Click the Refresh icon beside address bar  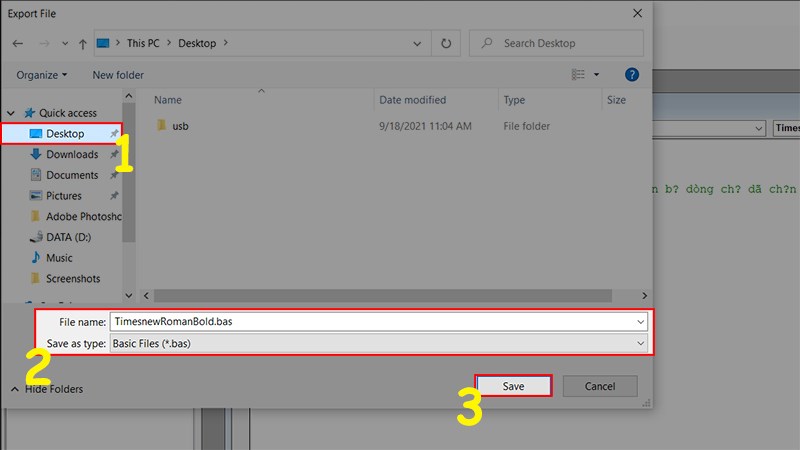[x=445, y=44]
